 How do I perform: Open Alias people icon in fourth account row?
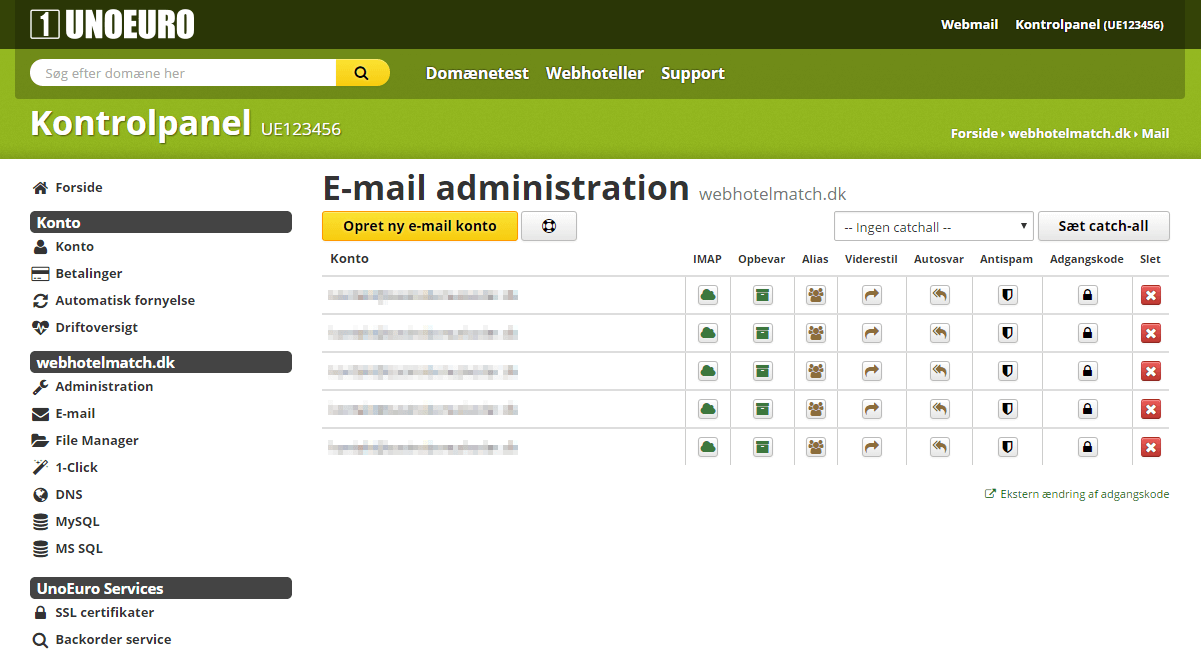pyautogui.click(x=817, y=409)
